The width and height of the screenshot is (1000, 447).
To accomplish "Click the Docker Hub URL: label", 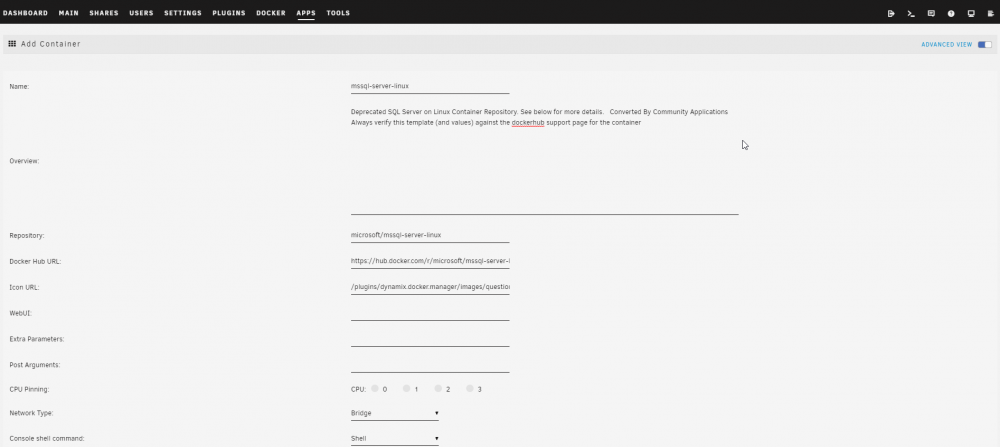I will 35,261.
